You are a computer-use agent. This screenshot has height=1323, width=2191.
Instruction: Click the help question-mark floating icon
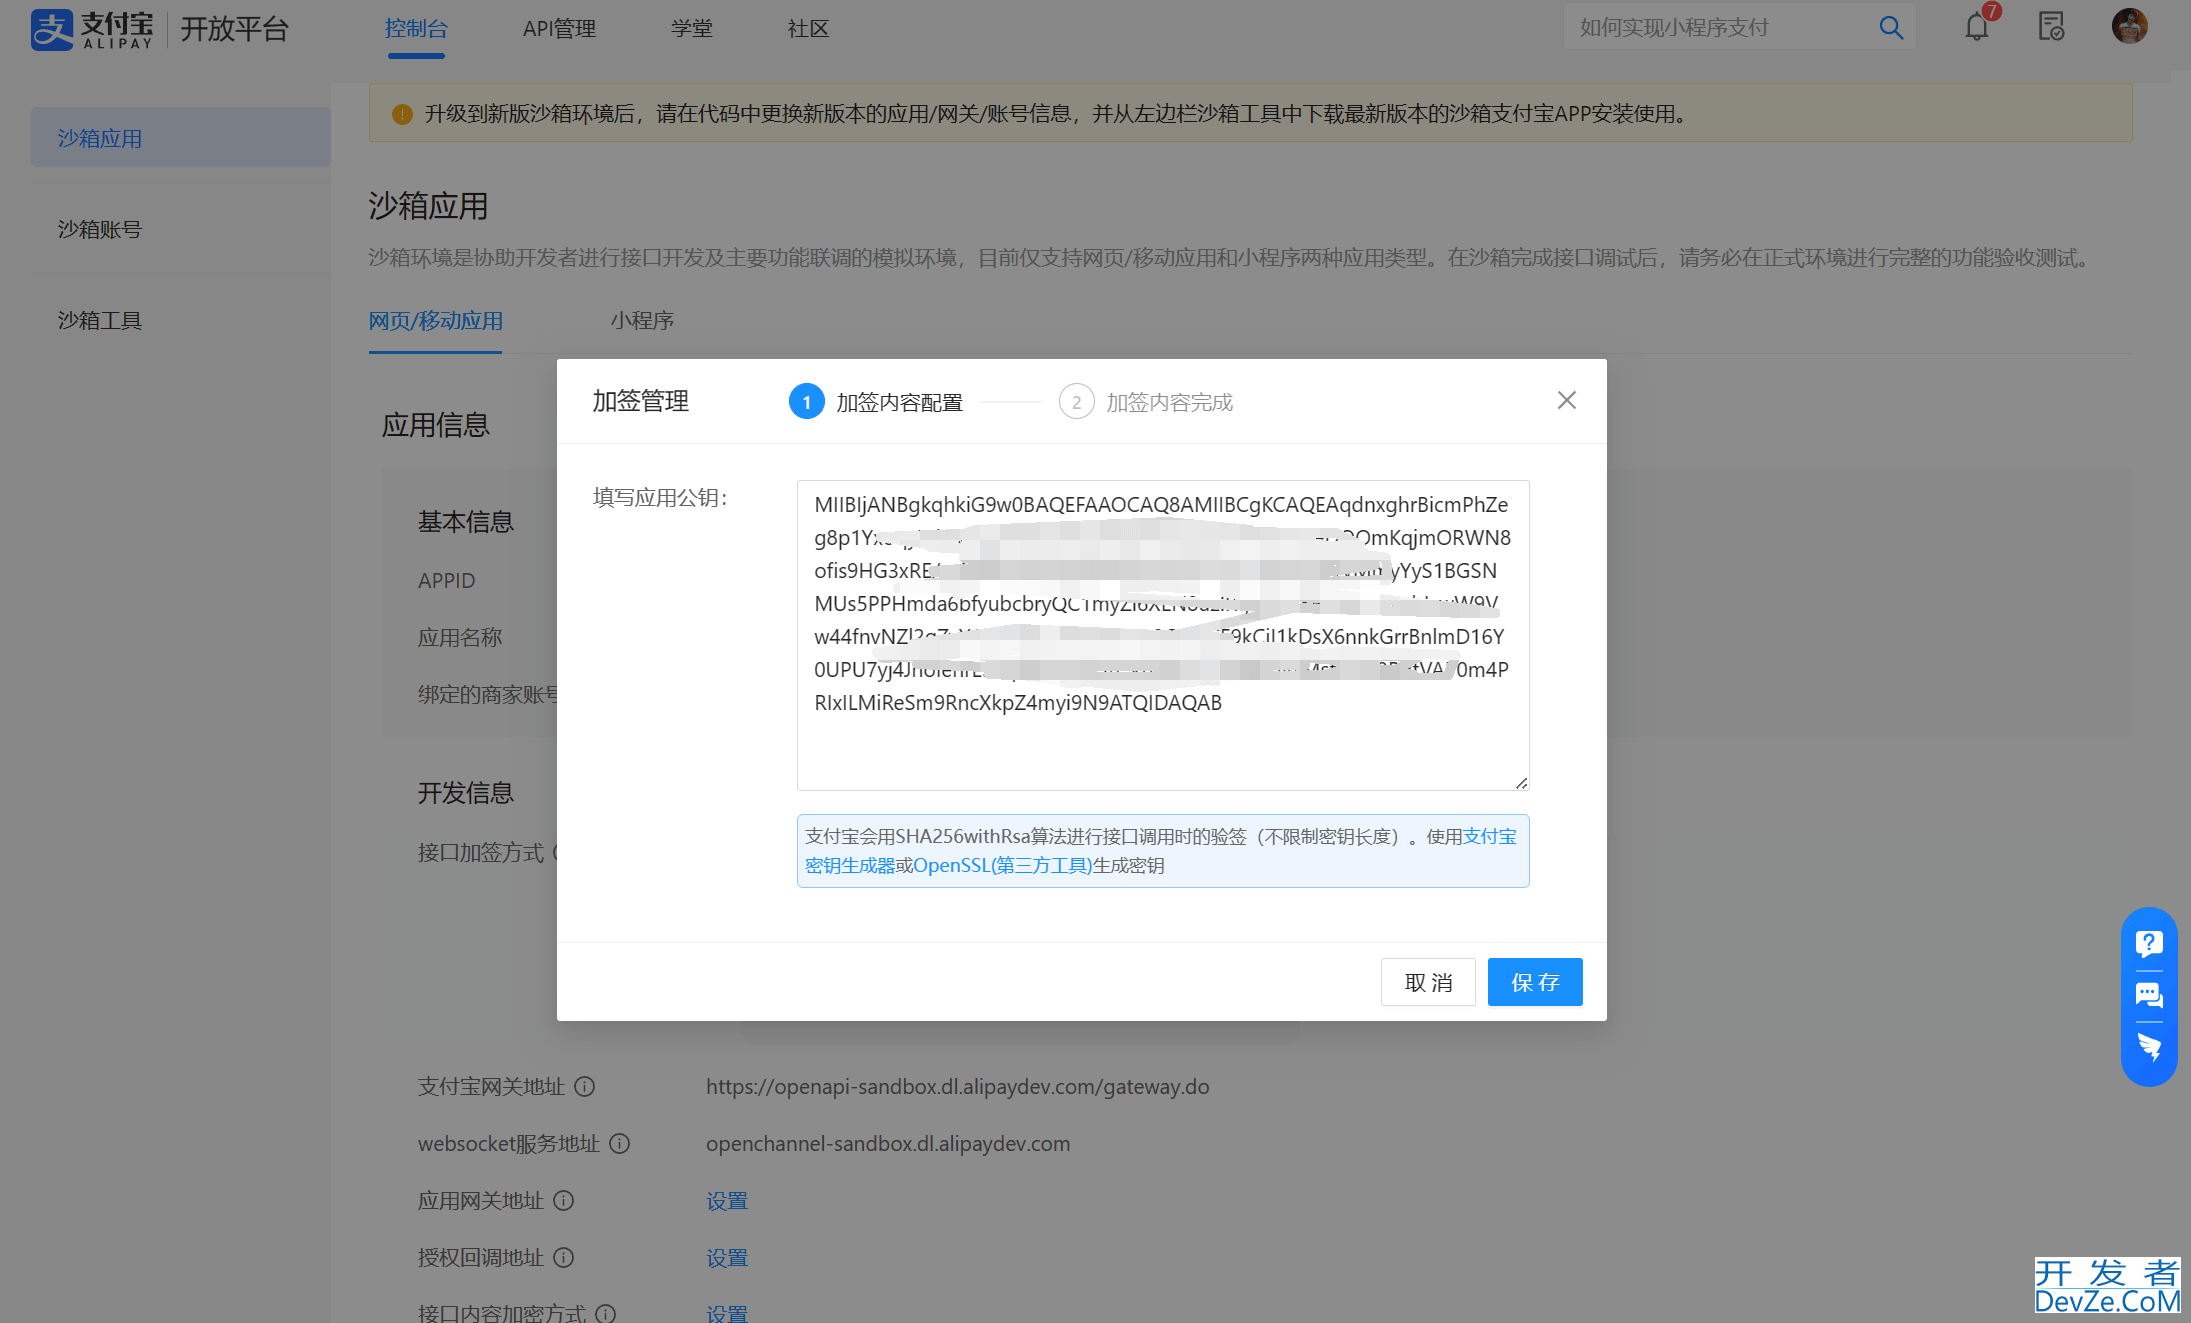coord(2149,943)
